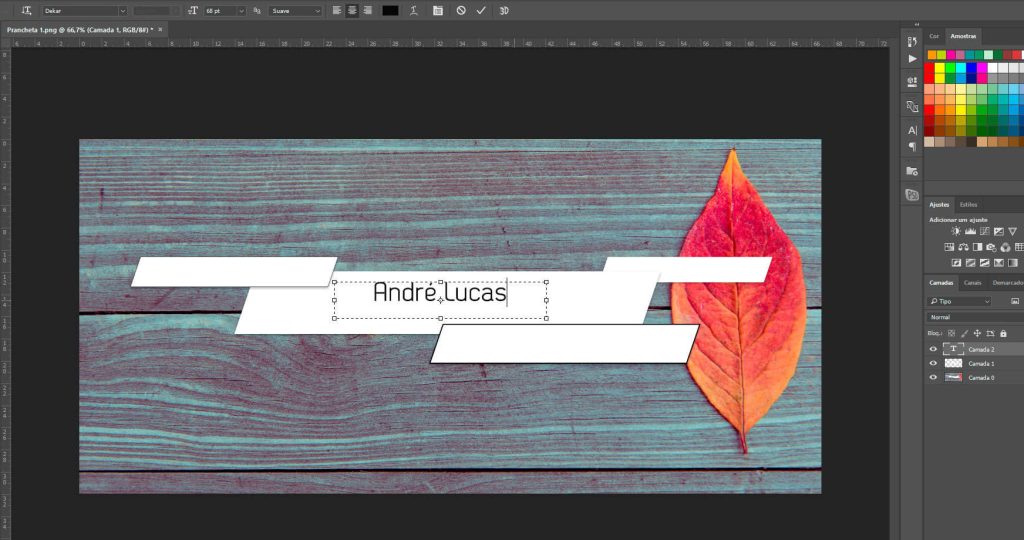Add a Gradient Map adjustment
1024x540 pixels.
[1012, 262]
